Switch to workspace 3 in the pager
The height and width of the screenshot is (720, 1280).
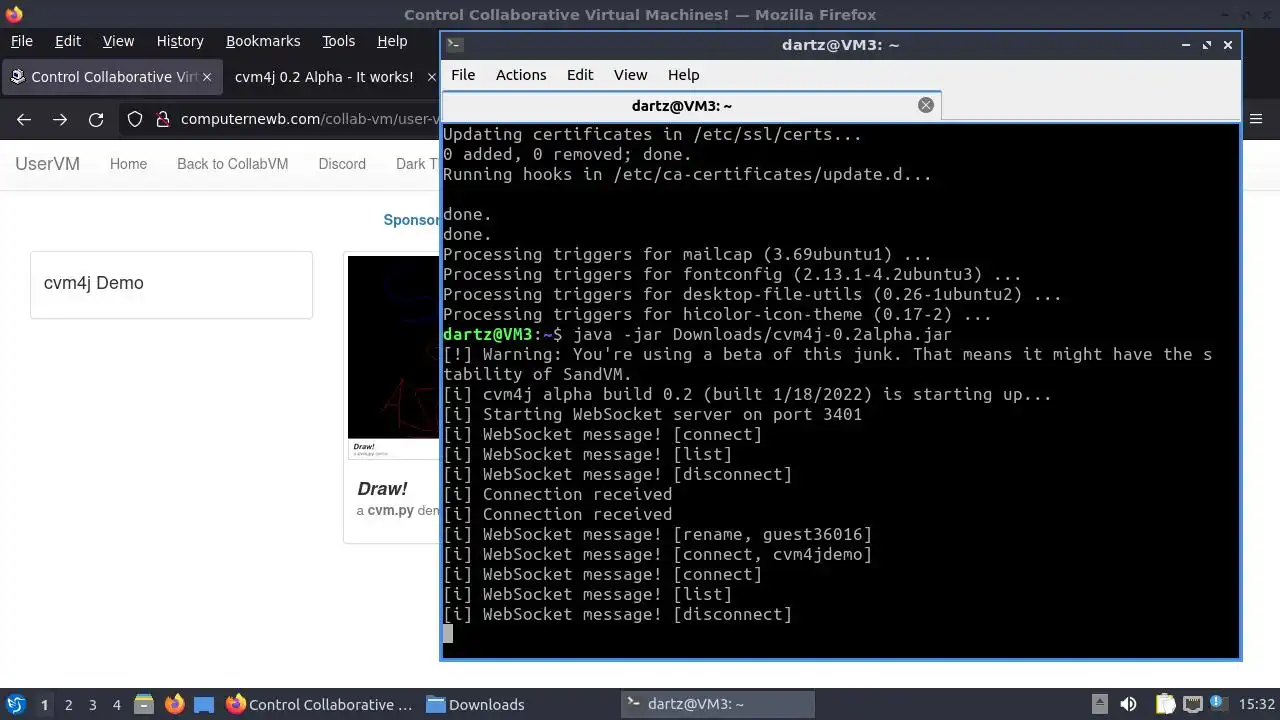click(x=92, y=705)
